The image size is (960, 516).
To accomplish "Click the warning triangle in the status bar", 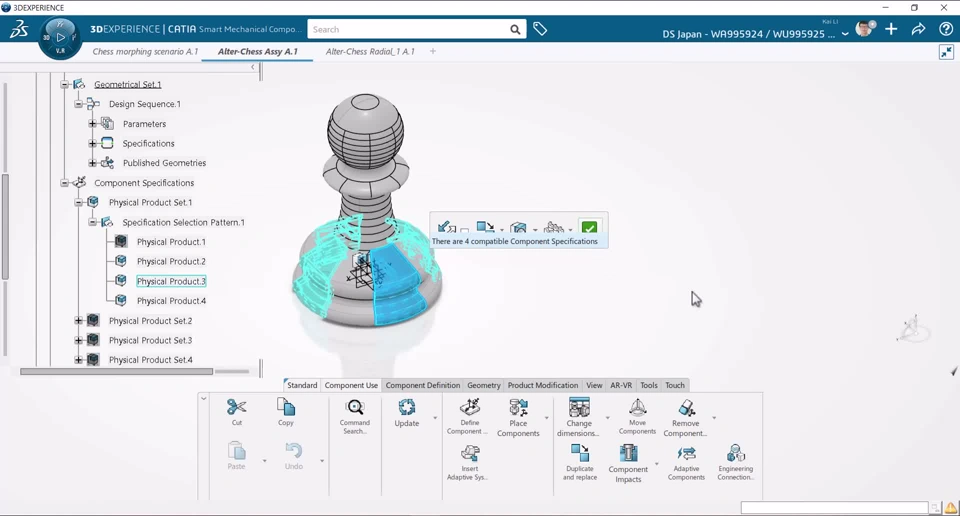I will 950,507.
